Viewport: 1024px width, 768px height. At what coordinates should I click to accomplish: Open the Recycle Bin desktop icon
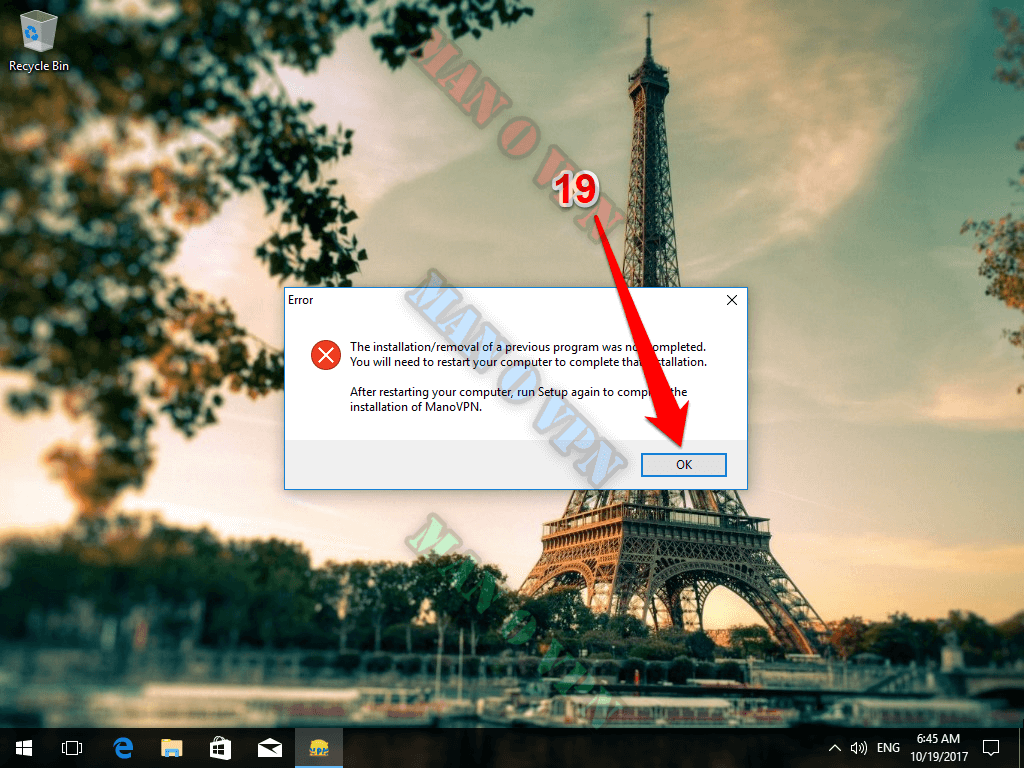(39, 41)
